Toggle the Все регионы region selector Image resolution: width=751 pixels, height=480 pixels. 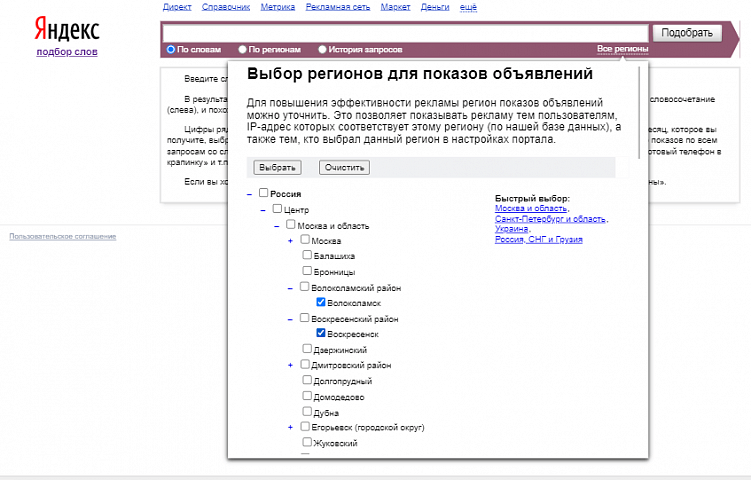pos(623,49)
